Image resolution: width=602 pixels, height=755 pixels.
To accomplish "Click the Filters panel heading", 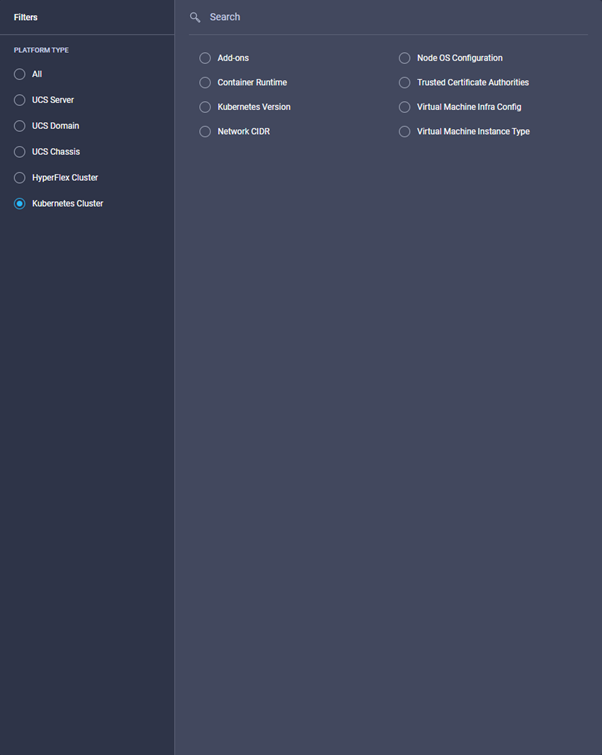I will 26,17.
